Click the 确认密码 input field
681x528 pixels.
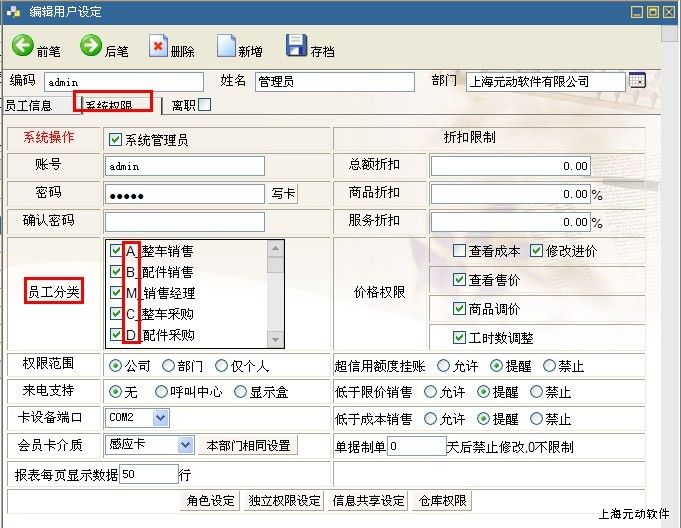(184, 221)
